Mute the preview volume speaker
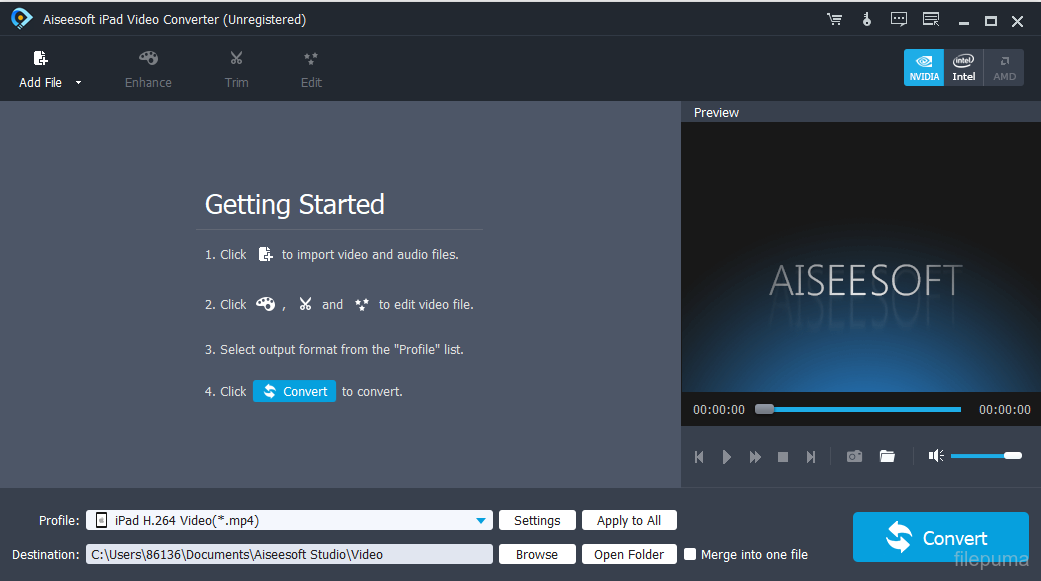The width and height of the screenshot is (1041, 581). tap(935, 456)
